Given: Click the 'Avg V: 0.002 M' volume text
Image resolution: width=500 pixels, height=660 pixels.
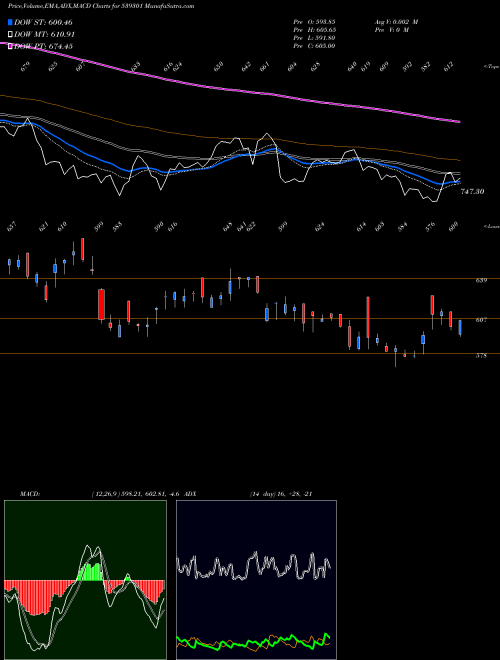Looking at the screenshot, I should coord(396,21).
